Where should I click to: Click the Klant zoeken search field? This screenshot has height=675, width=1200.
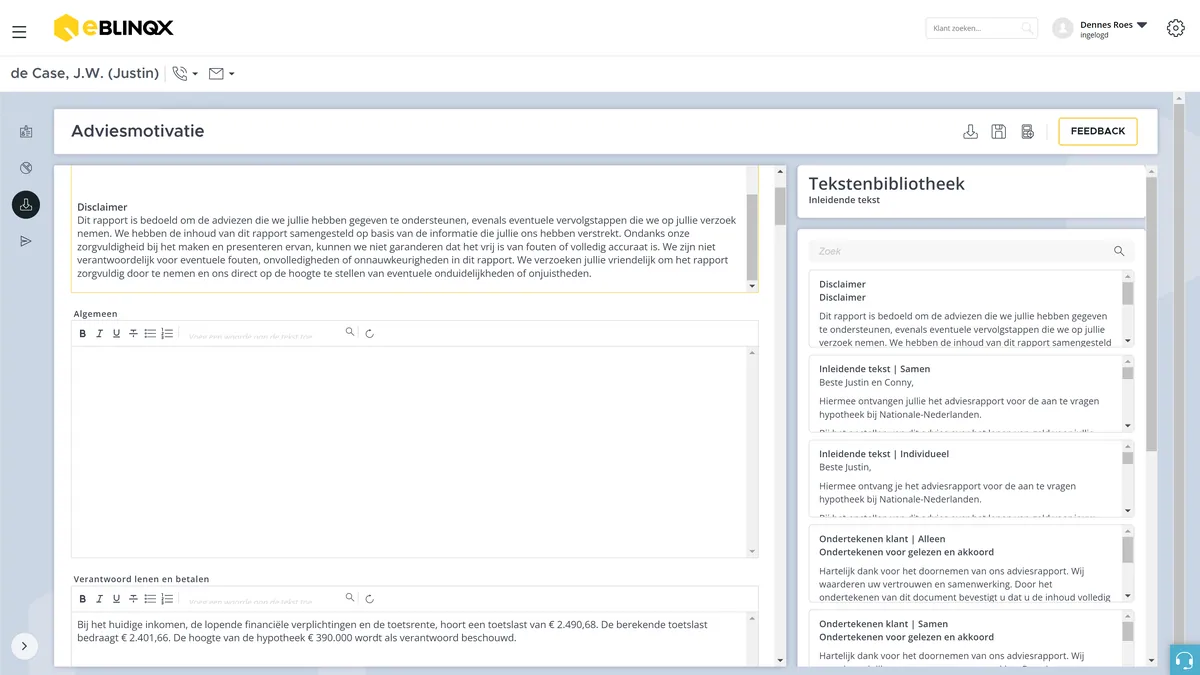pyautogui.click(x=982, y=29)
